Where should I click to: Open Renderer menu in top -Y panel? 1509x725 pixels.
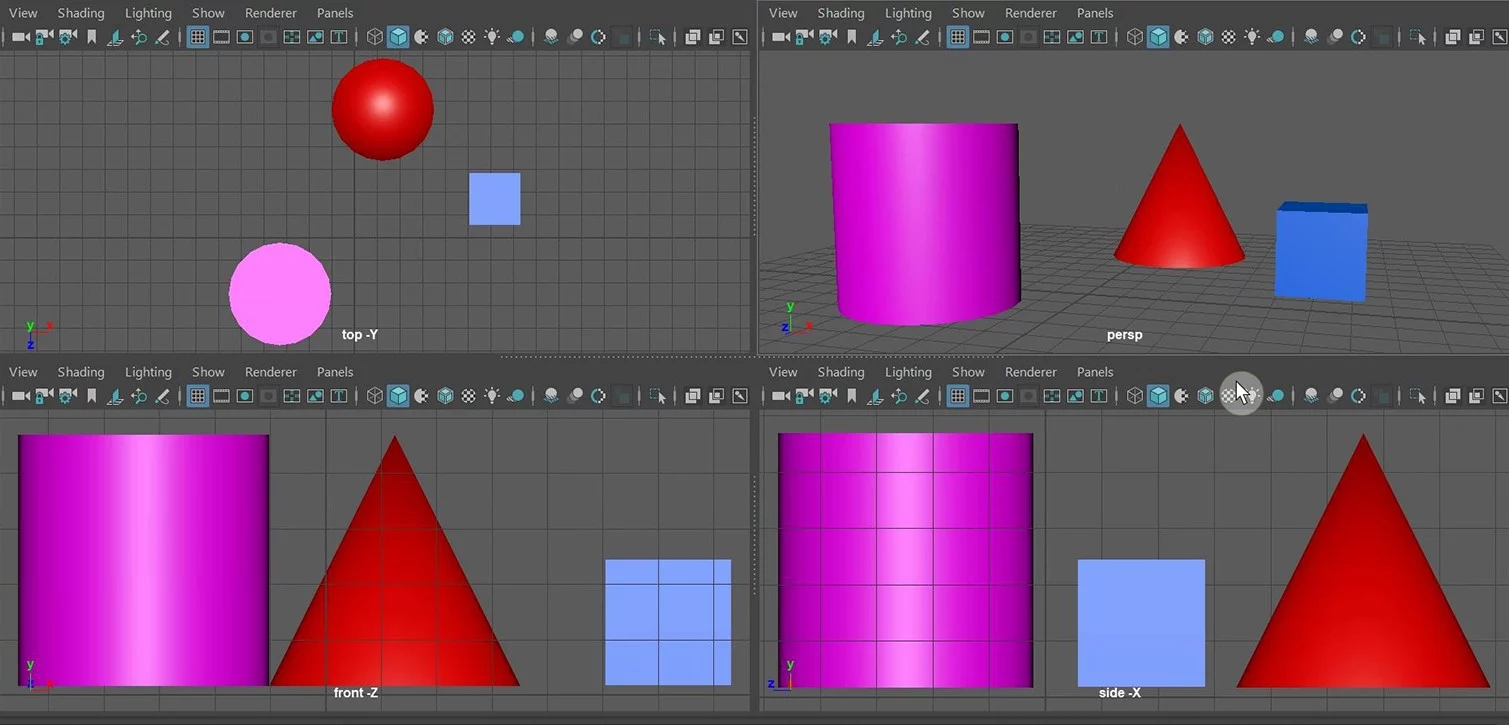[271, 13]
